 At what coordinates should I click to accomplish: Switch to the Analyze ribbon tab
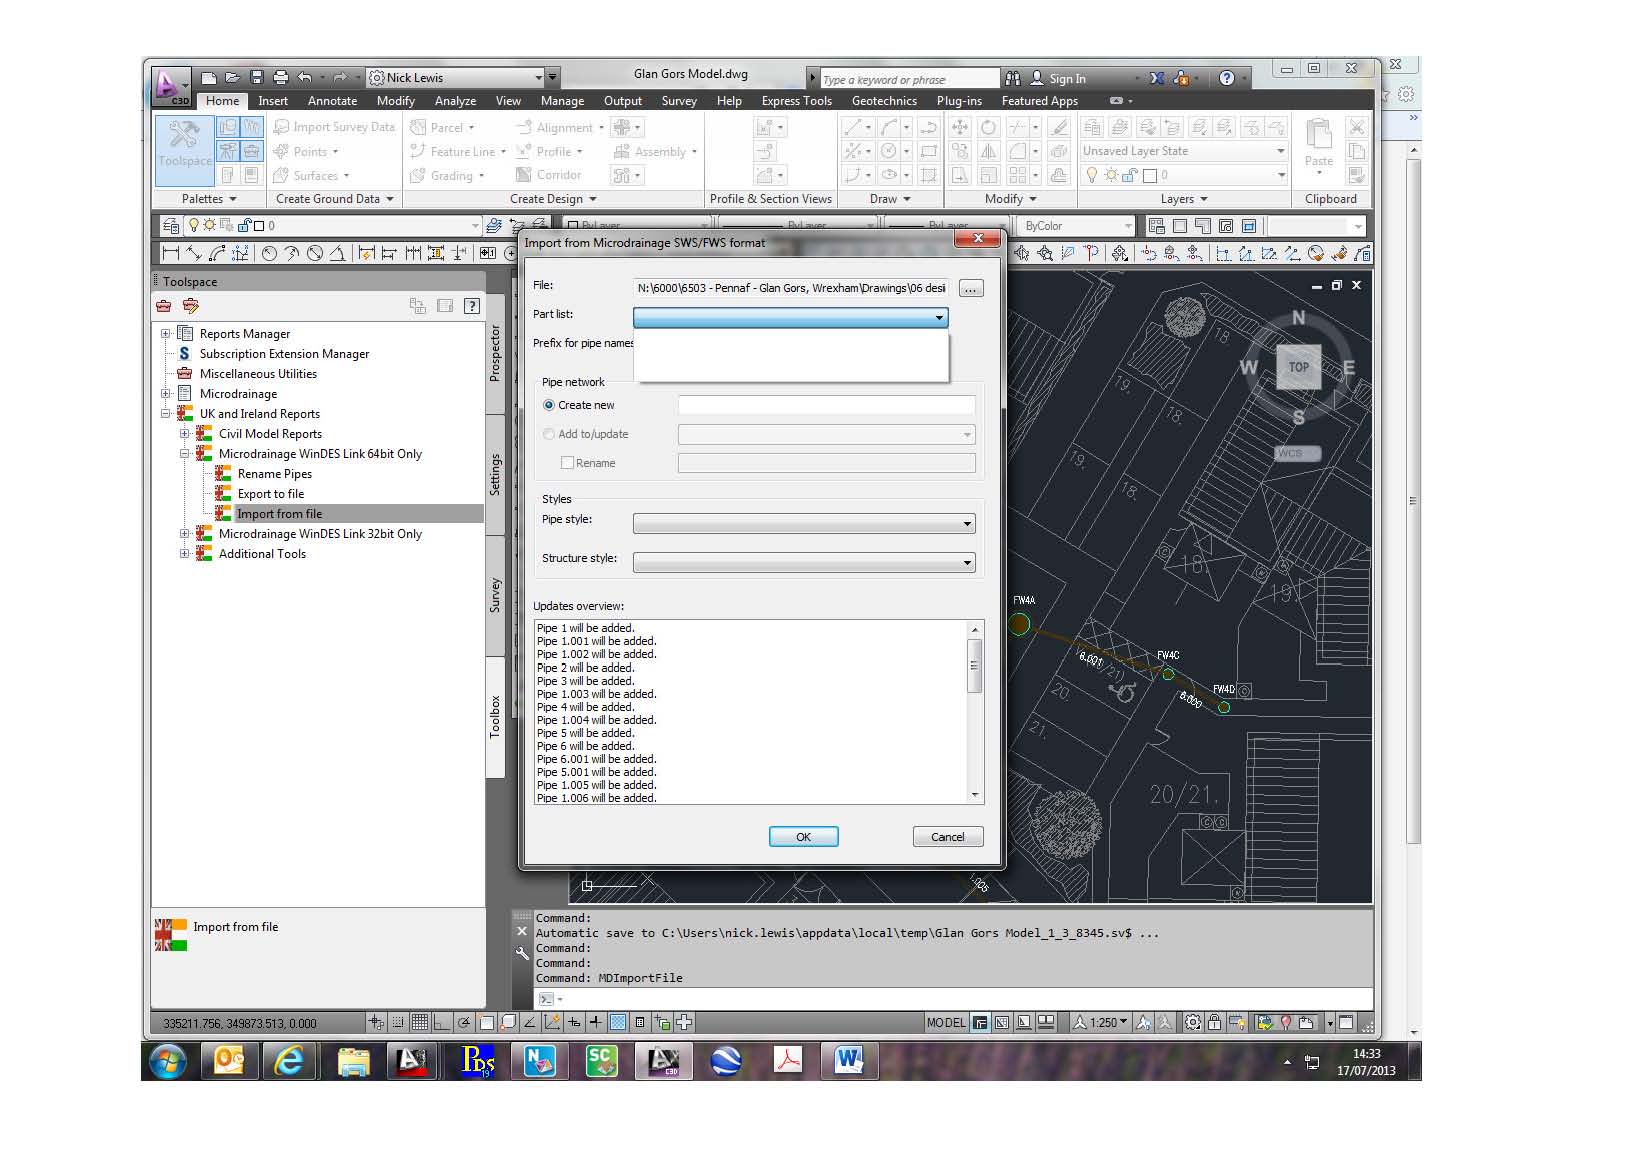pyautogui.click(x=455, y=101)
